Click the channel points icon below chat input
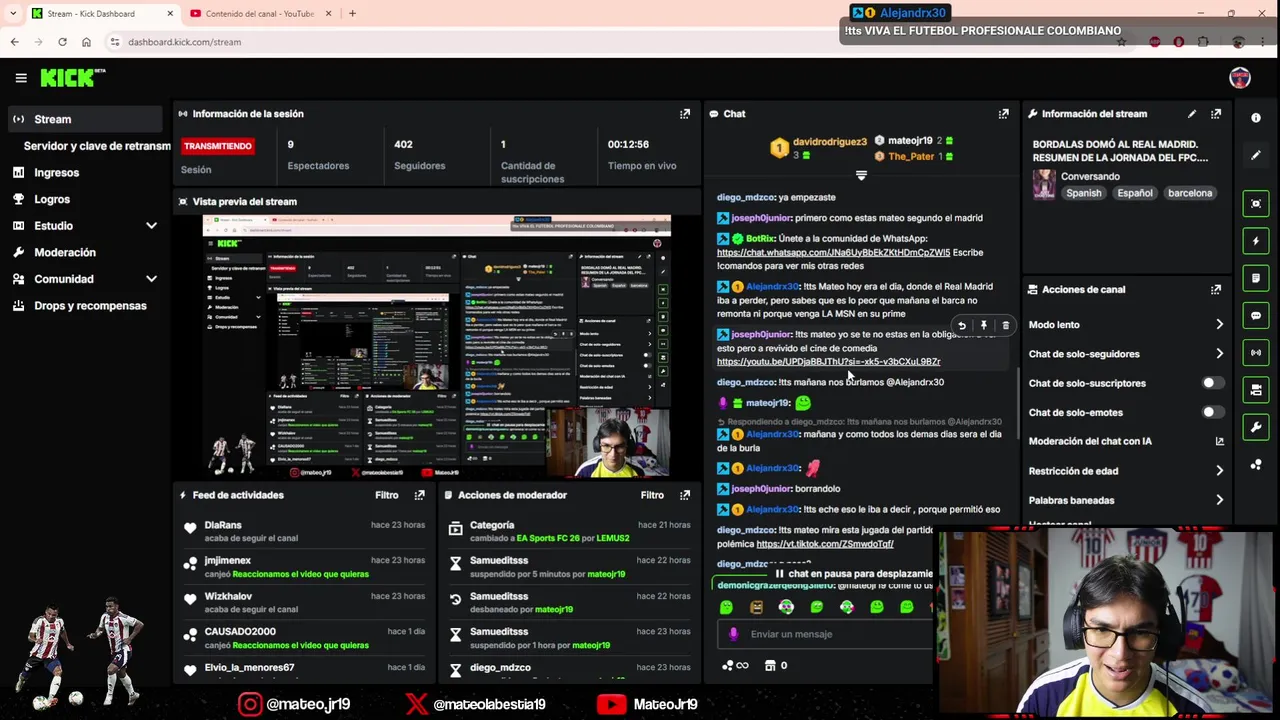Image resolution: width=1280 pixels, height=720 pixels. tap(735, 666)
